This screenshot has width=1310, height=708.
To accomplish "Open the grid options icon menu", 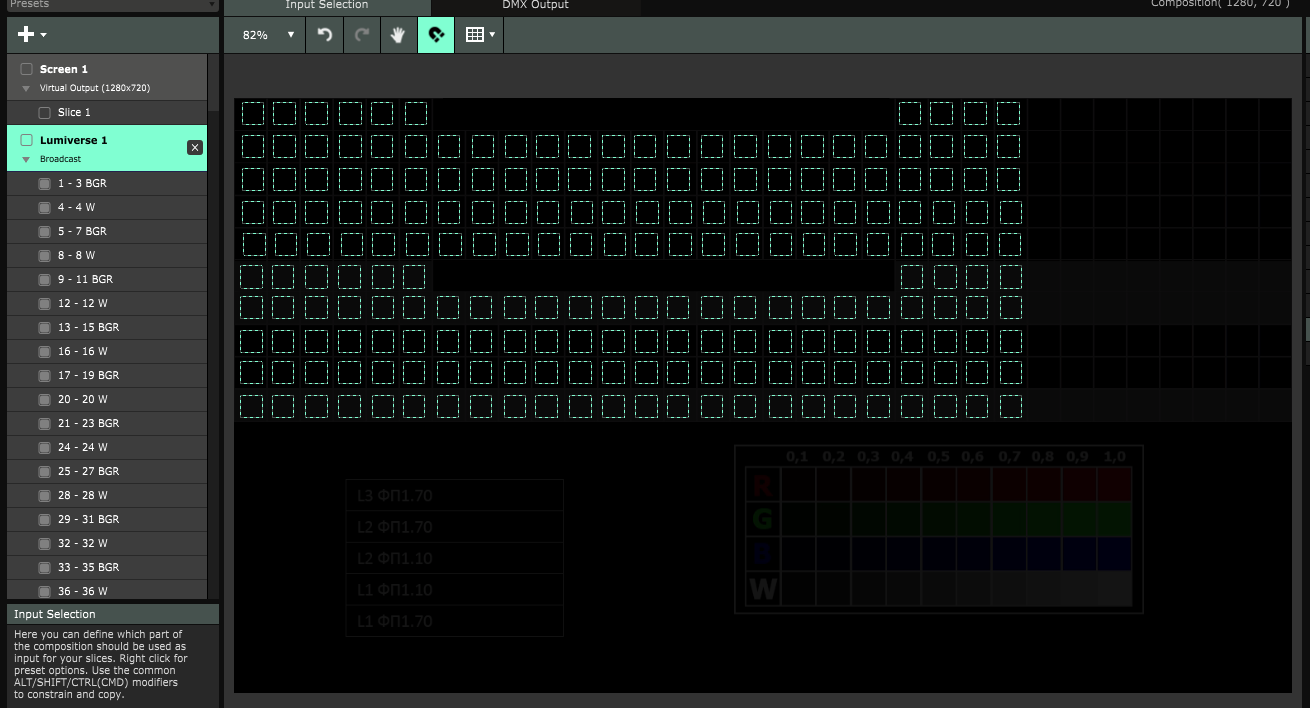I will click(x=479, y=35).
